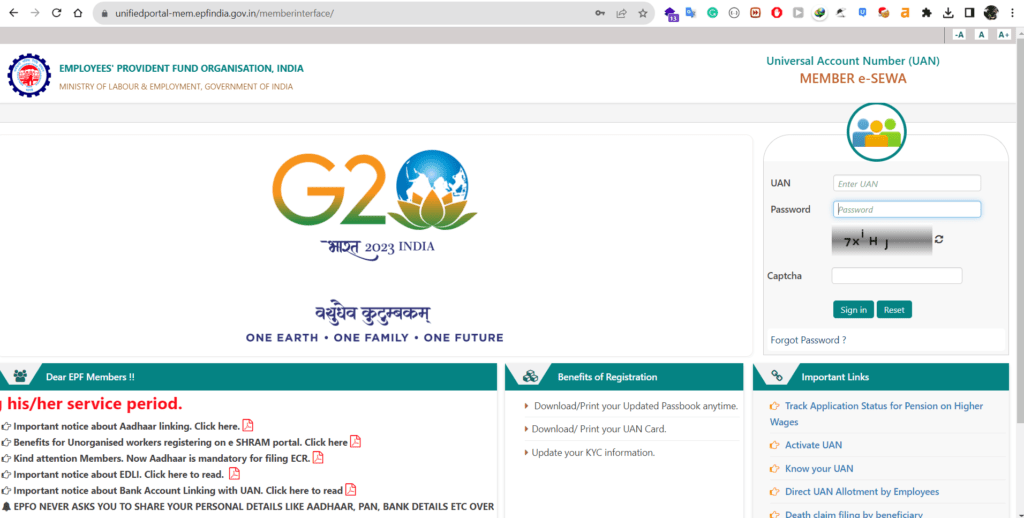Screen dimensions: 1024x518
Task: Open the Google Translate extension icon
Action: coord(691,13)
